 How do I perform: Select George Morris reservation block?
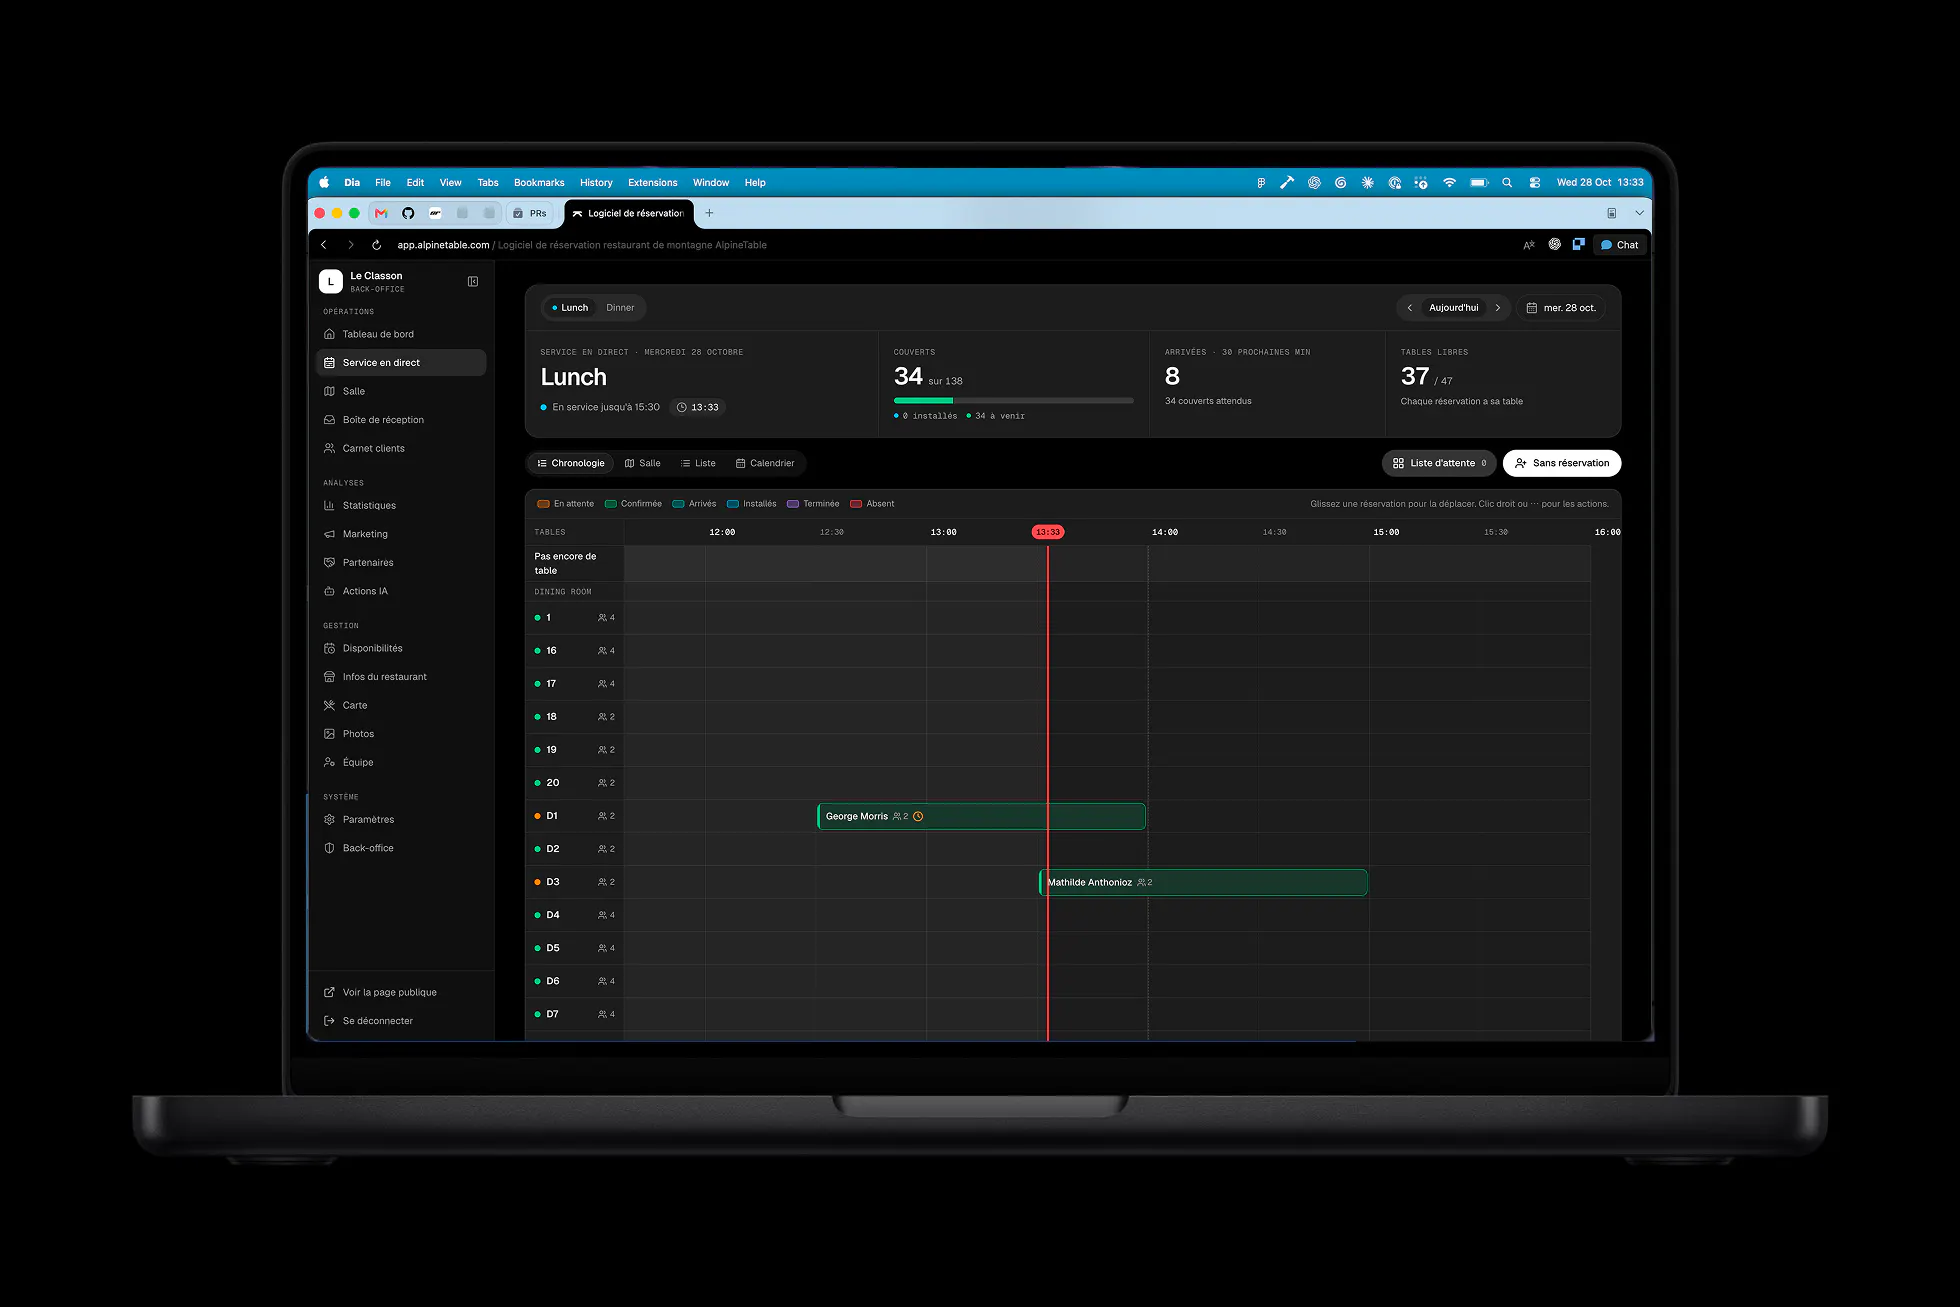pos(981,816)
